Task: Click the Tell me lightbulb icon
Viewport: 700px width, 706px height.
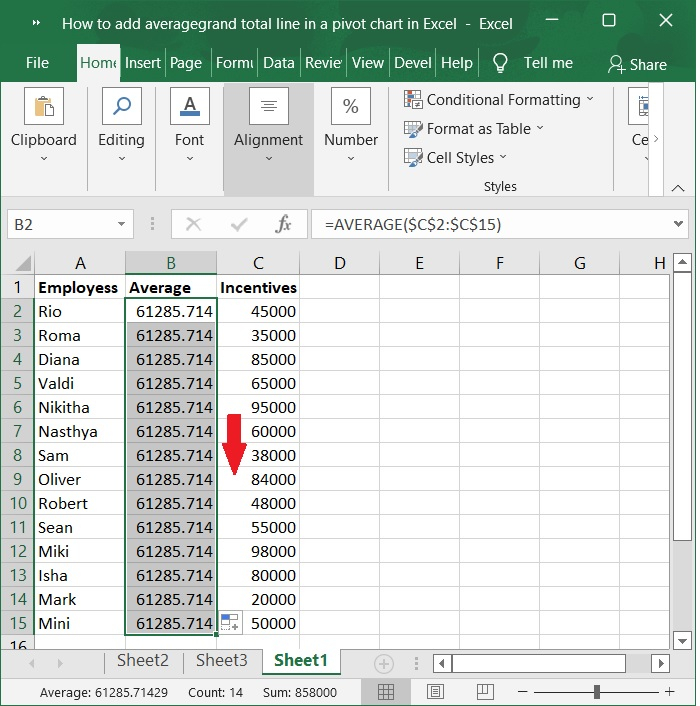Action: 500,63
